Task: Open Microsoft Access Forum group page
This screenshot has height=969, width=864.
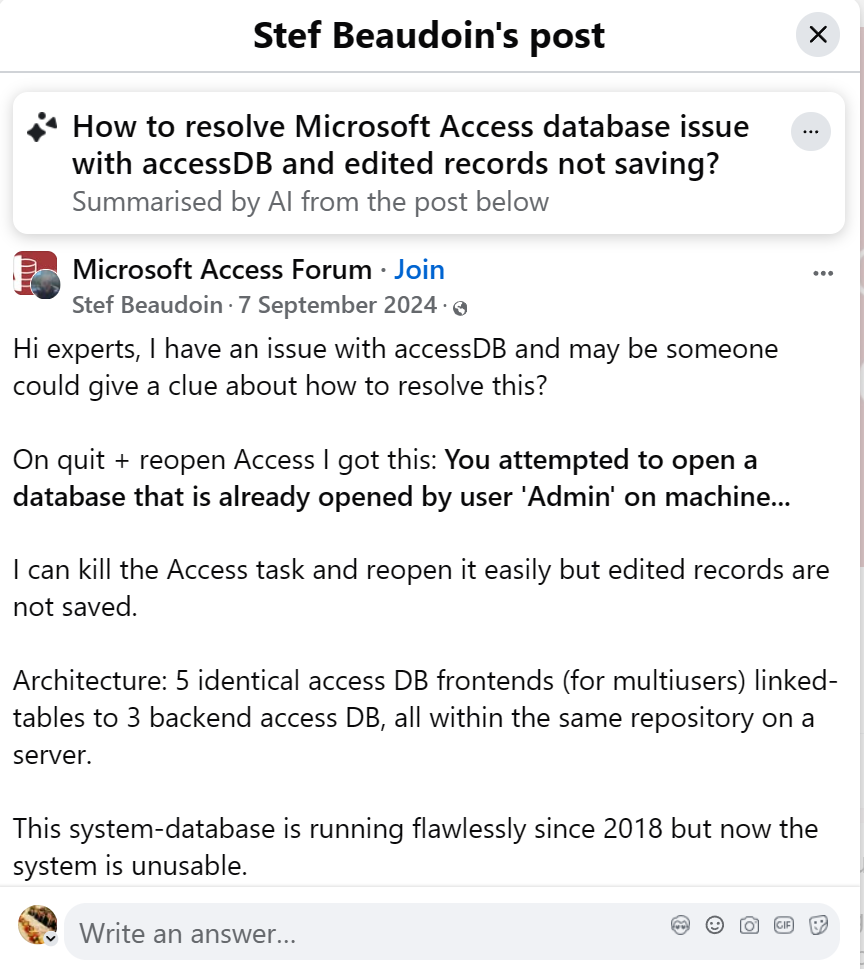Action: (x=222, y=270)
